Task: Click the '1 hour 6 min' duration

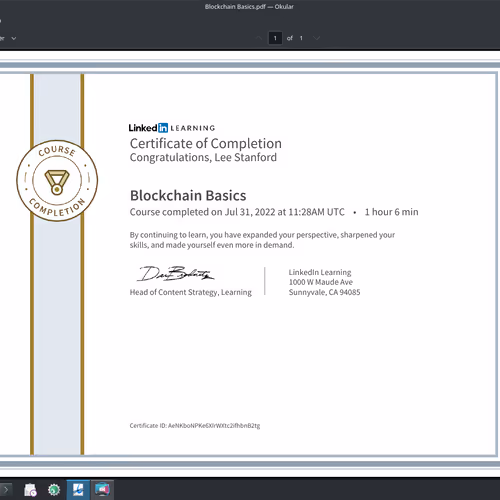Action: coord(391,212)
